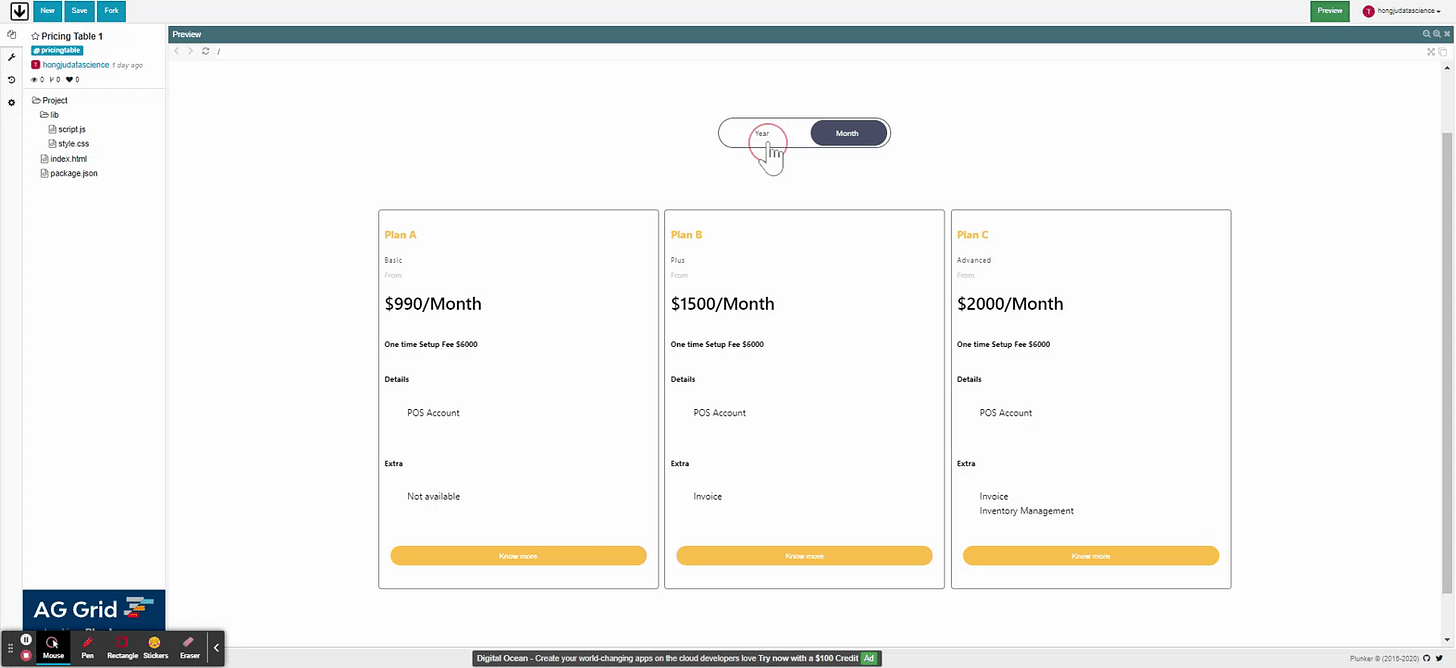The image size is (1456, 668).
Task: Select the Rectangle annotation tool
Action: click(x=122, y=648)
